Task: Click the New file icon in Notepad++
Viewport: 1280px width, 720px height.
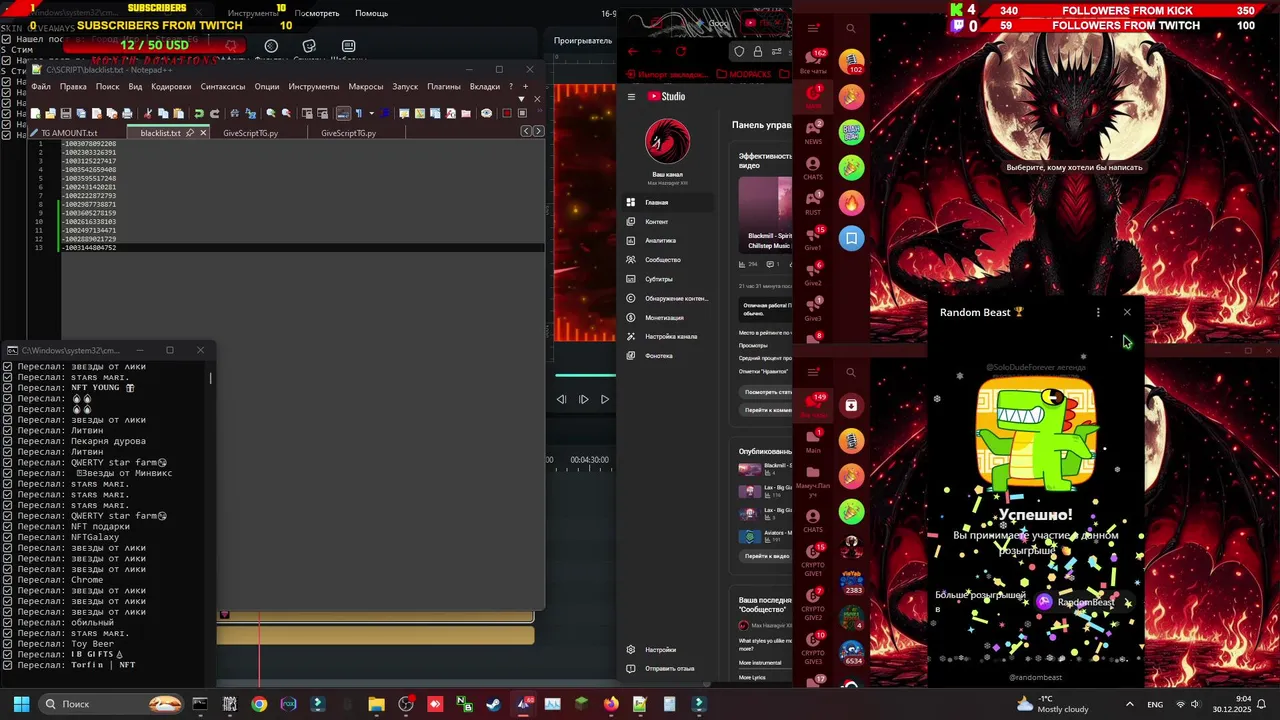Action: point(35,113)
